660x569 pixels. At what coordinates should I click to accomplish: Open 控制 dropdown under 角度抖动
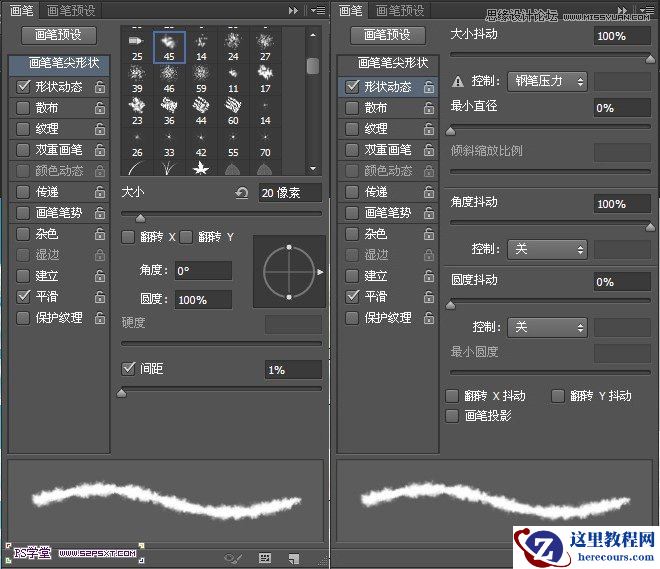(548, 249)
